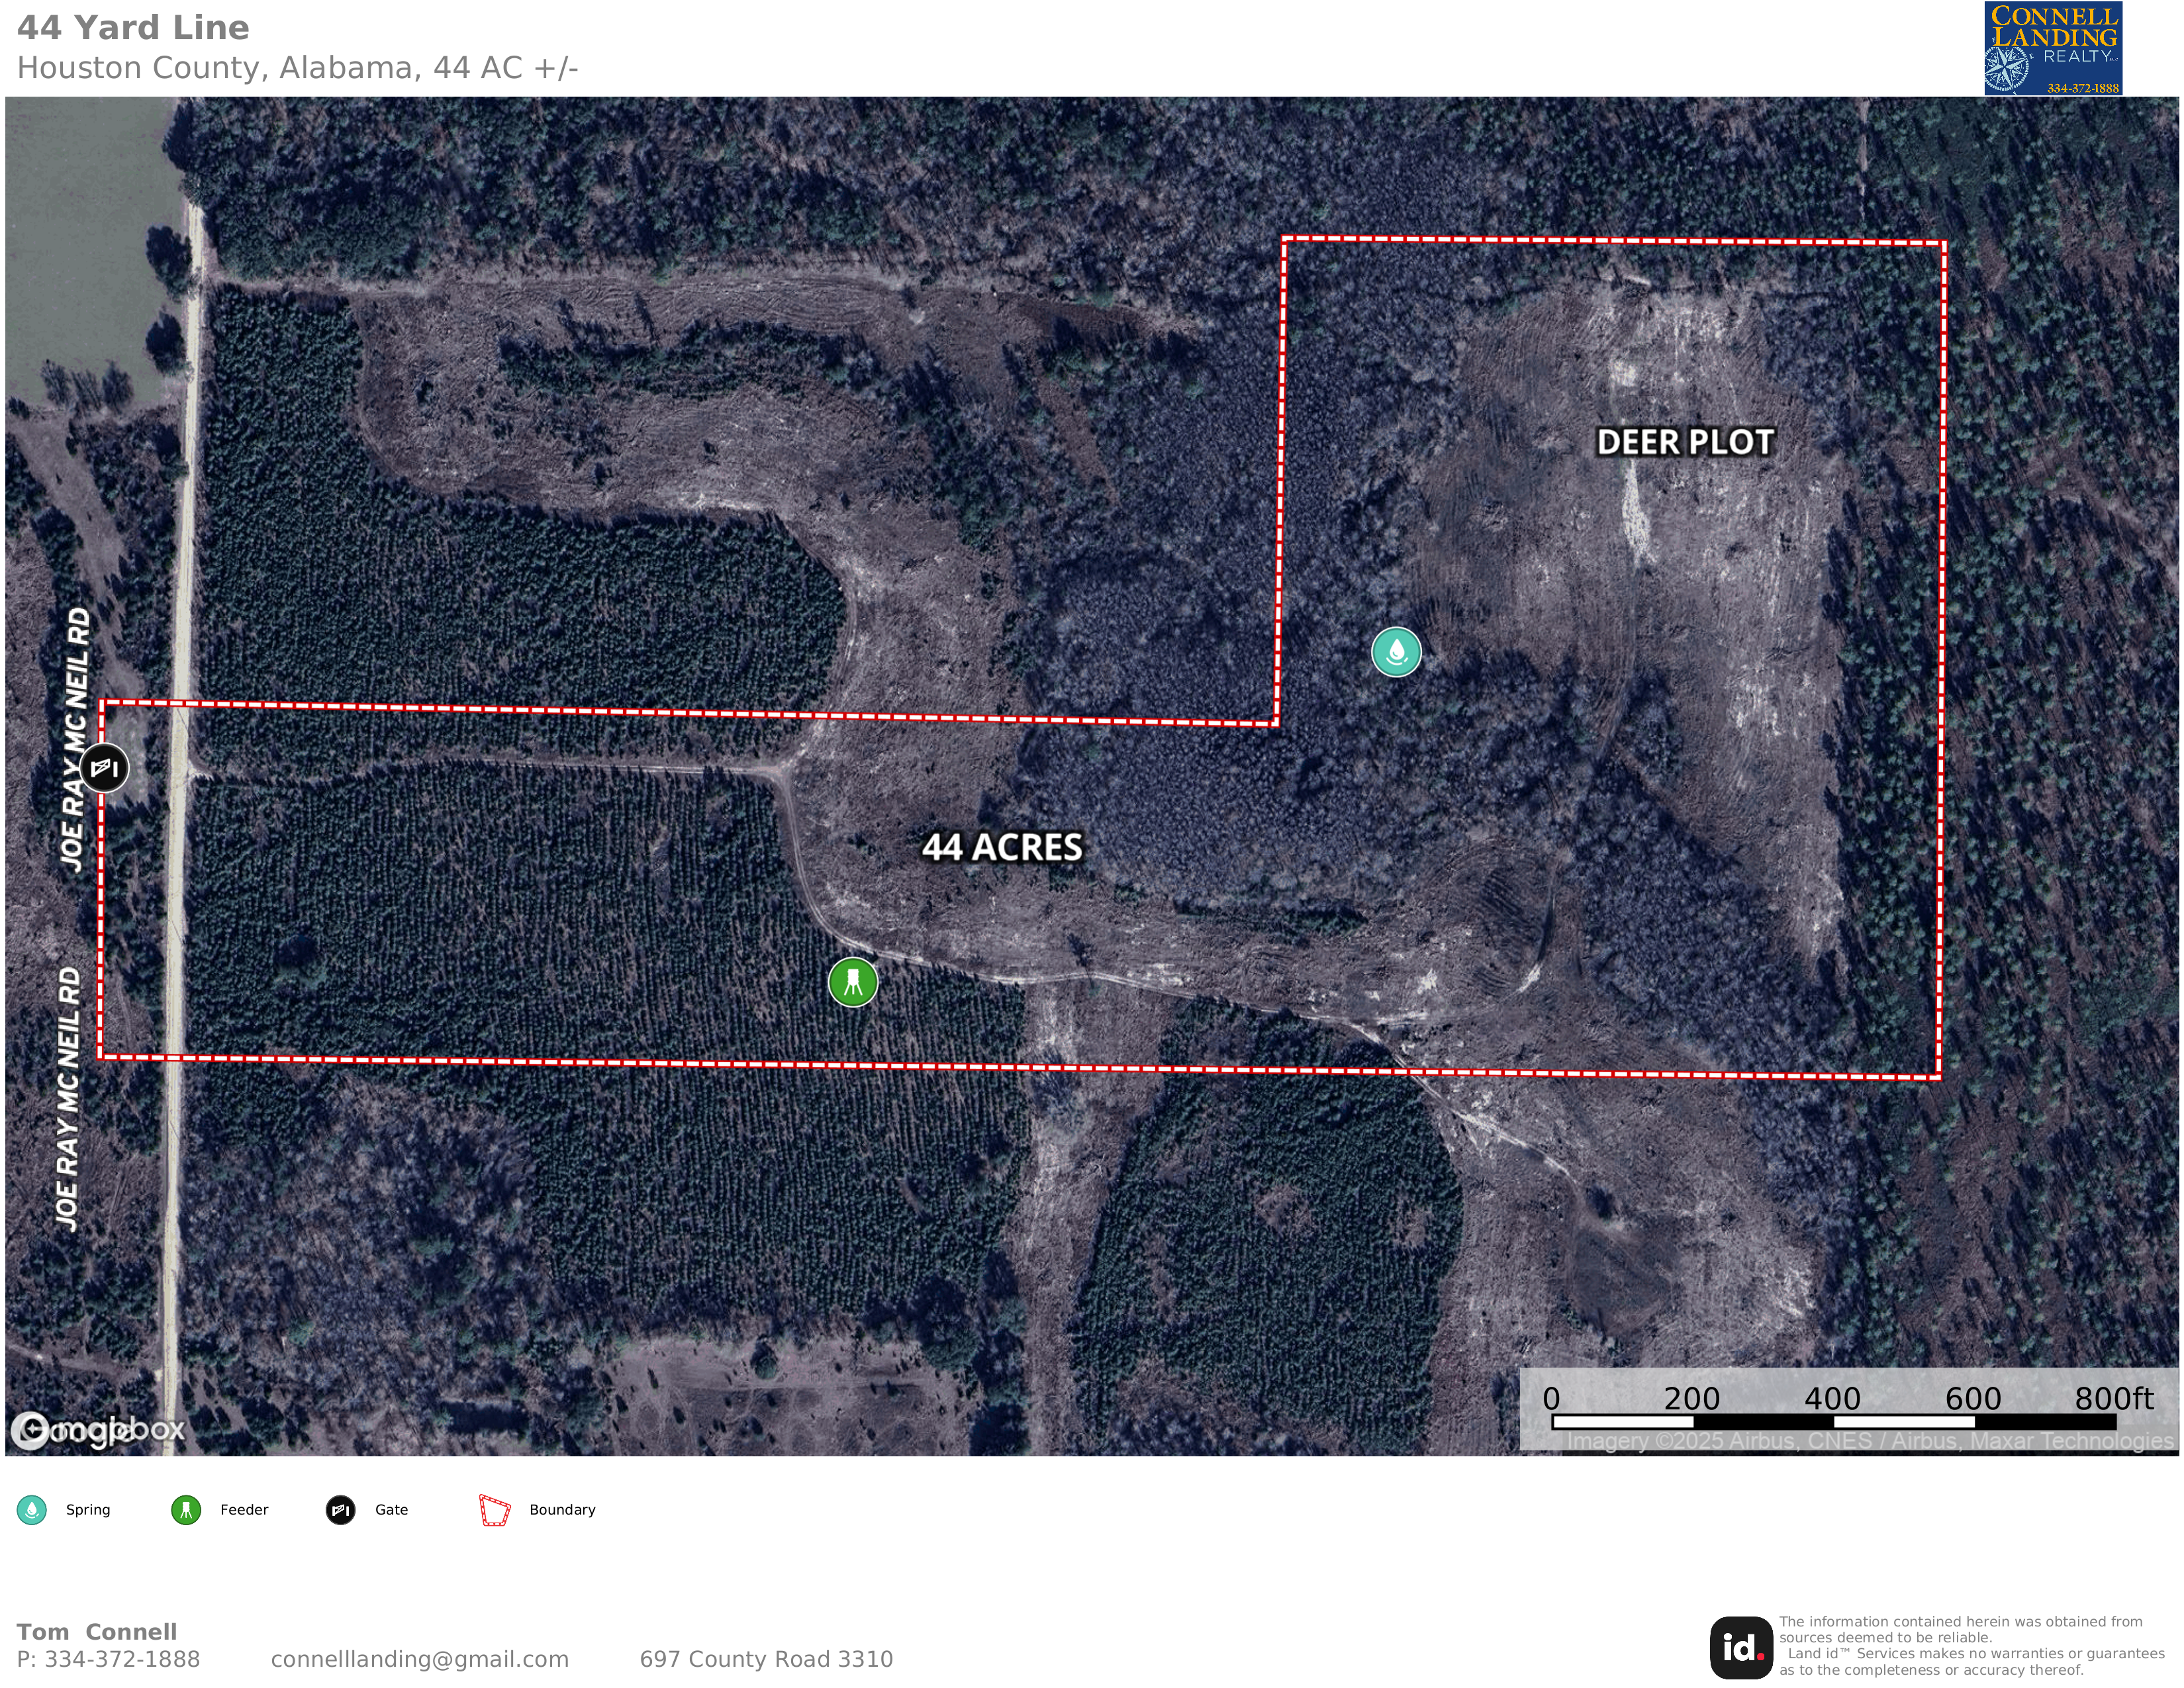Click the 44 ACRES map label

click(1002, 847)
